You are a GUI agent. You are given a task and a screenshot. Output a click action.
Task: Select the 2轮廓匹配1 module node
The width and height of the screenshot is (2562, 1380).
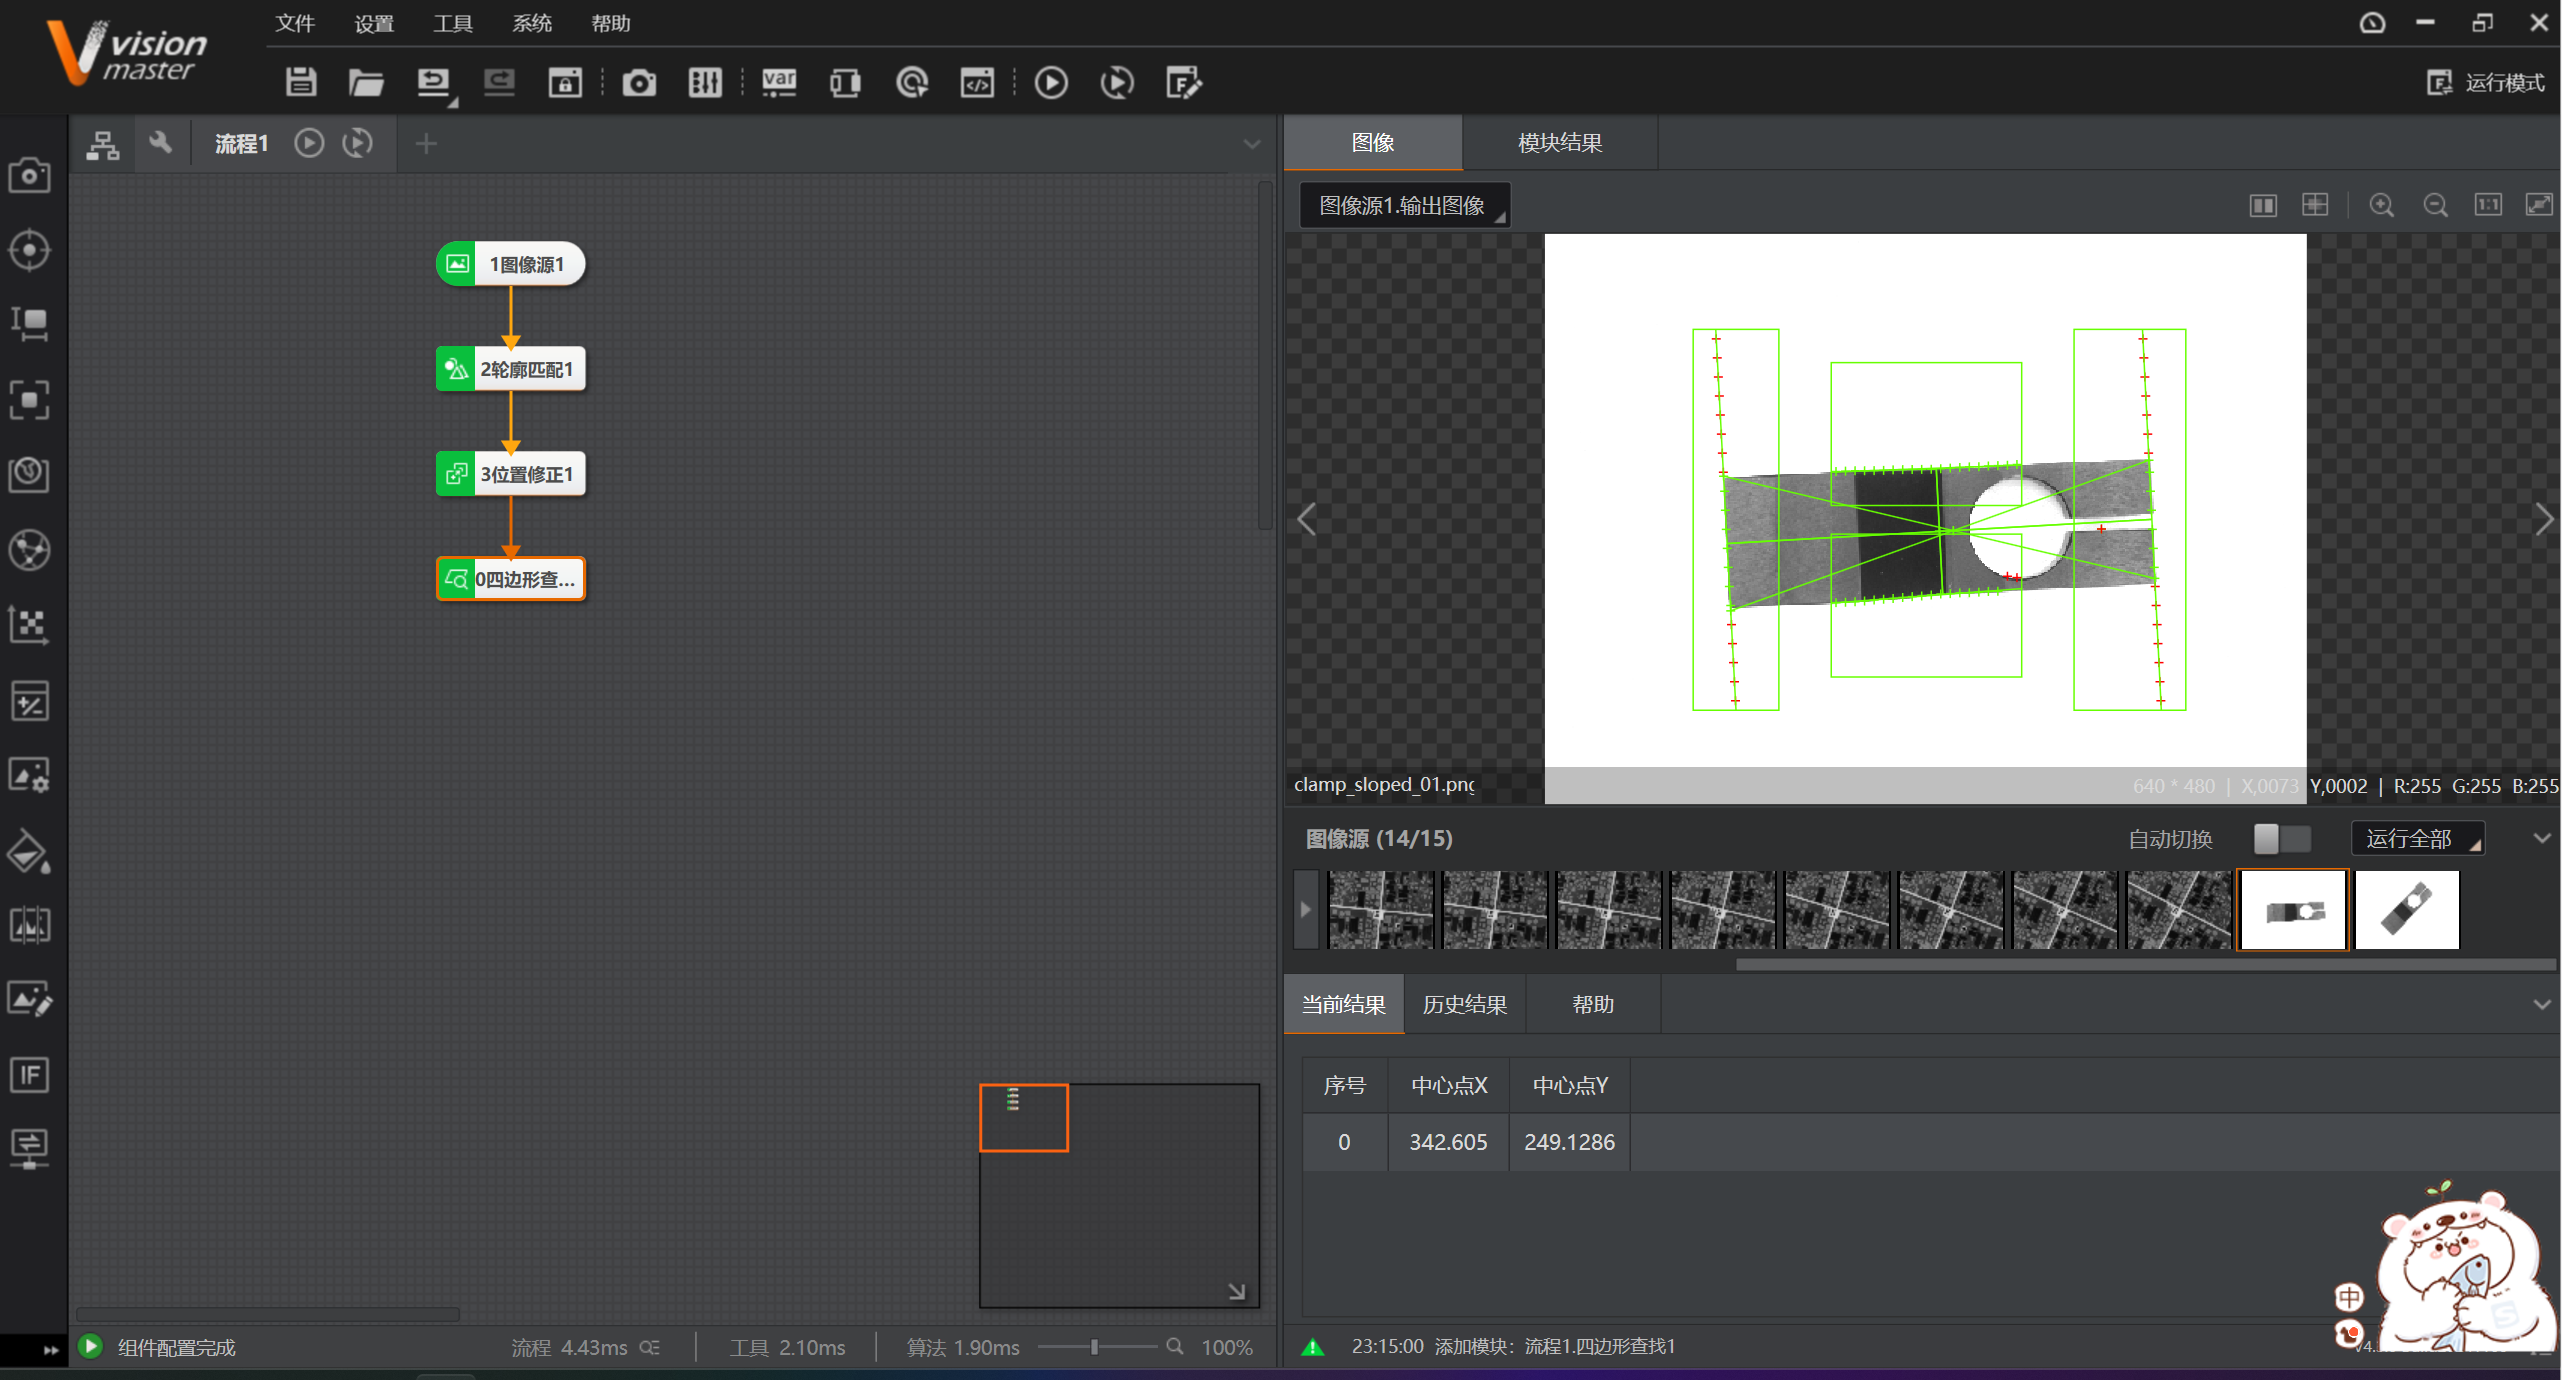pyautogui.click(x=511, y=369)
